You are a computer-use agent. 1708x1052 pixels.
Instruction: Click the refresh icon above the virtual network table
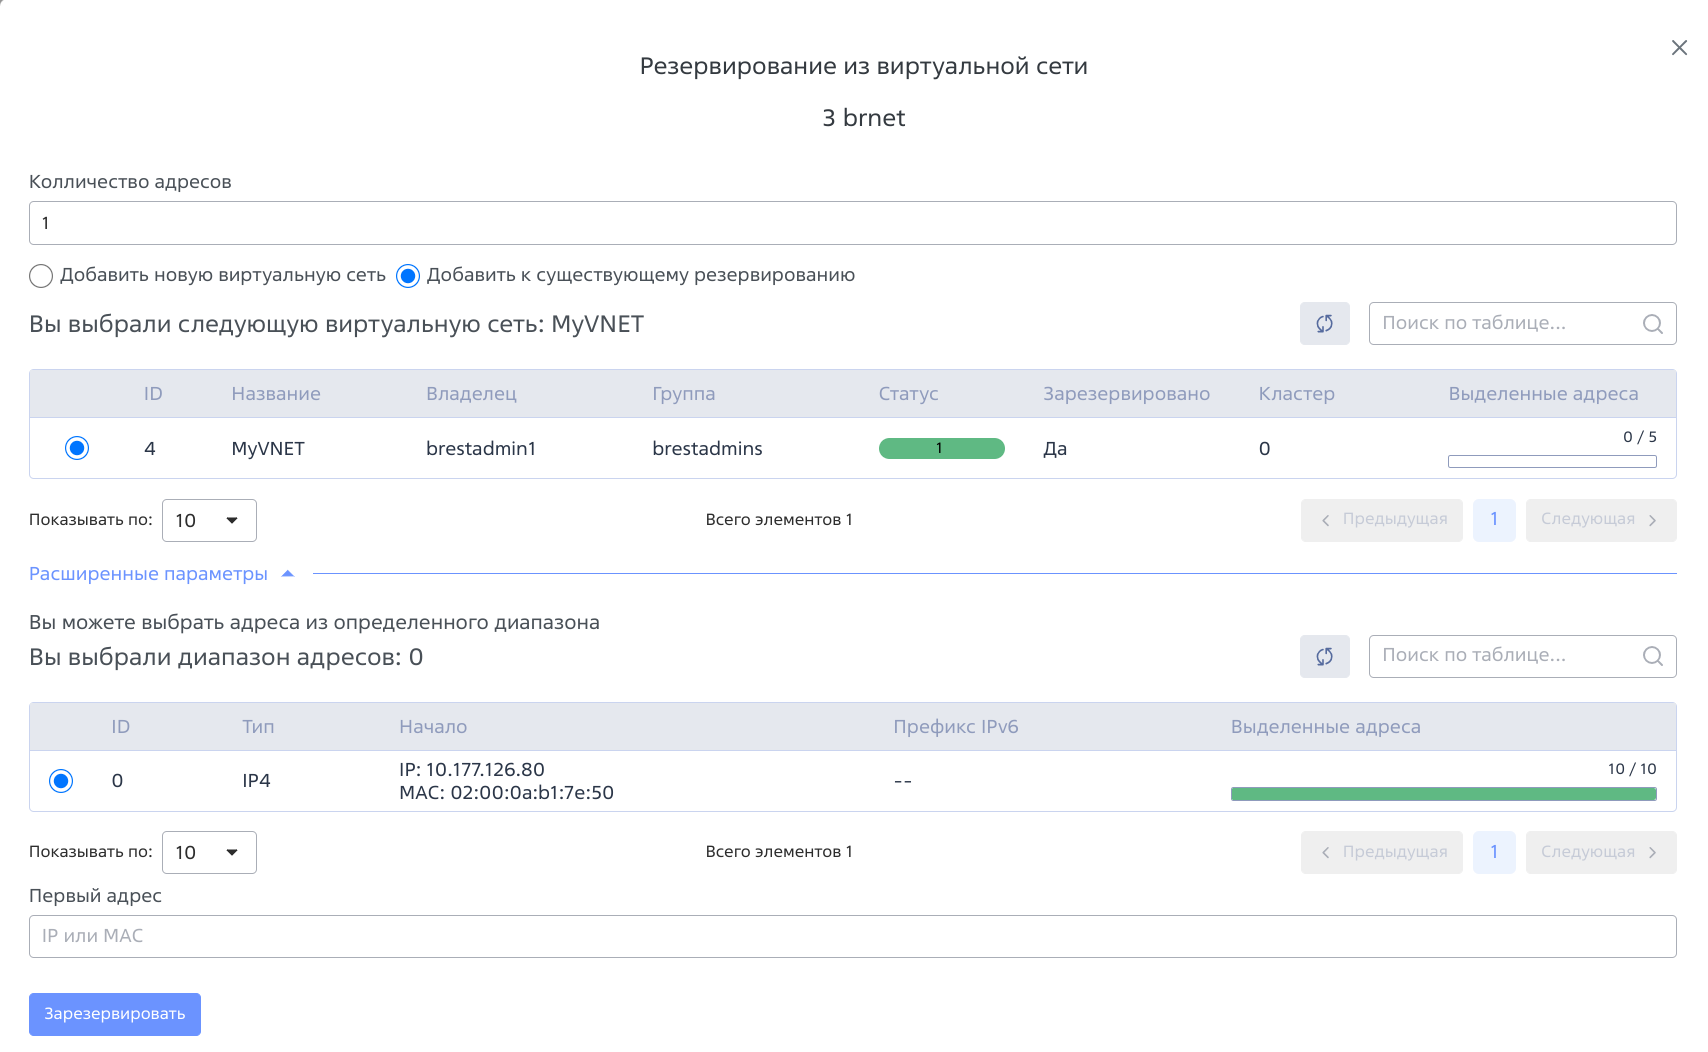click(x=1324, y=323)
